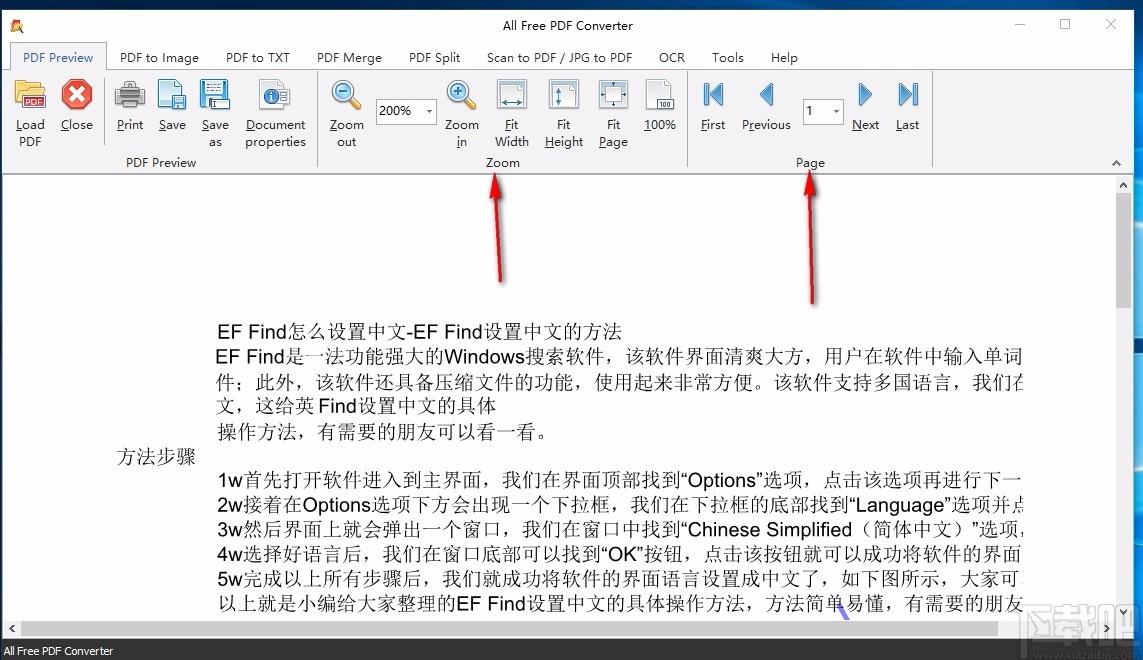Screen dimensions: 1143x660
Task: Open the Help tab
Action: (x=784, y=58)
